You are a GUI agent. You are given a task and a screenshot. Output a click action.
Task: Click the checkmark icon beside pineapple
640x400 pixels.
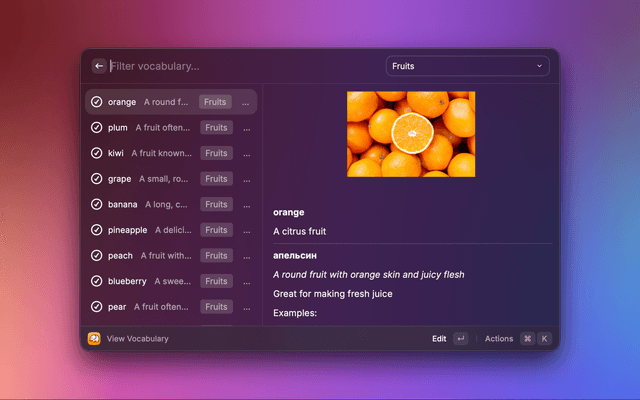point(97,230)
